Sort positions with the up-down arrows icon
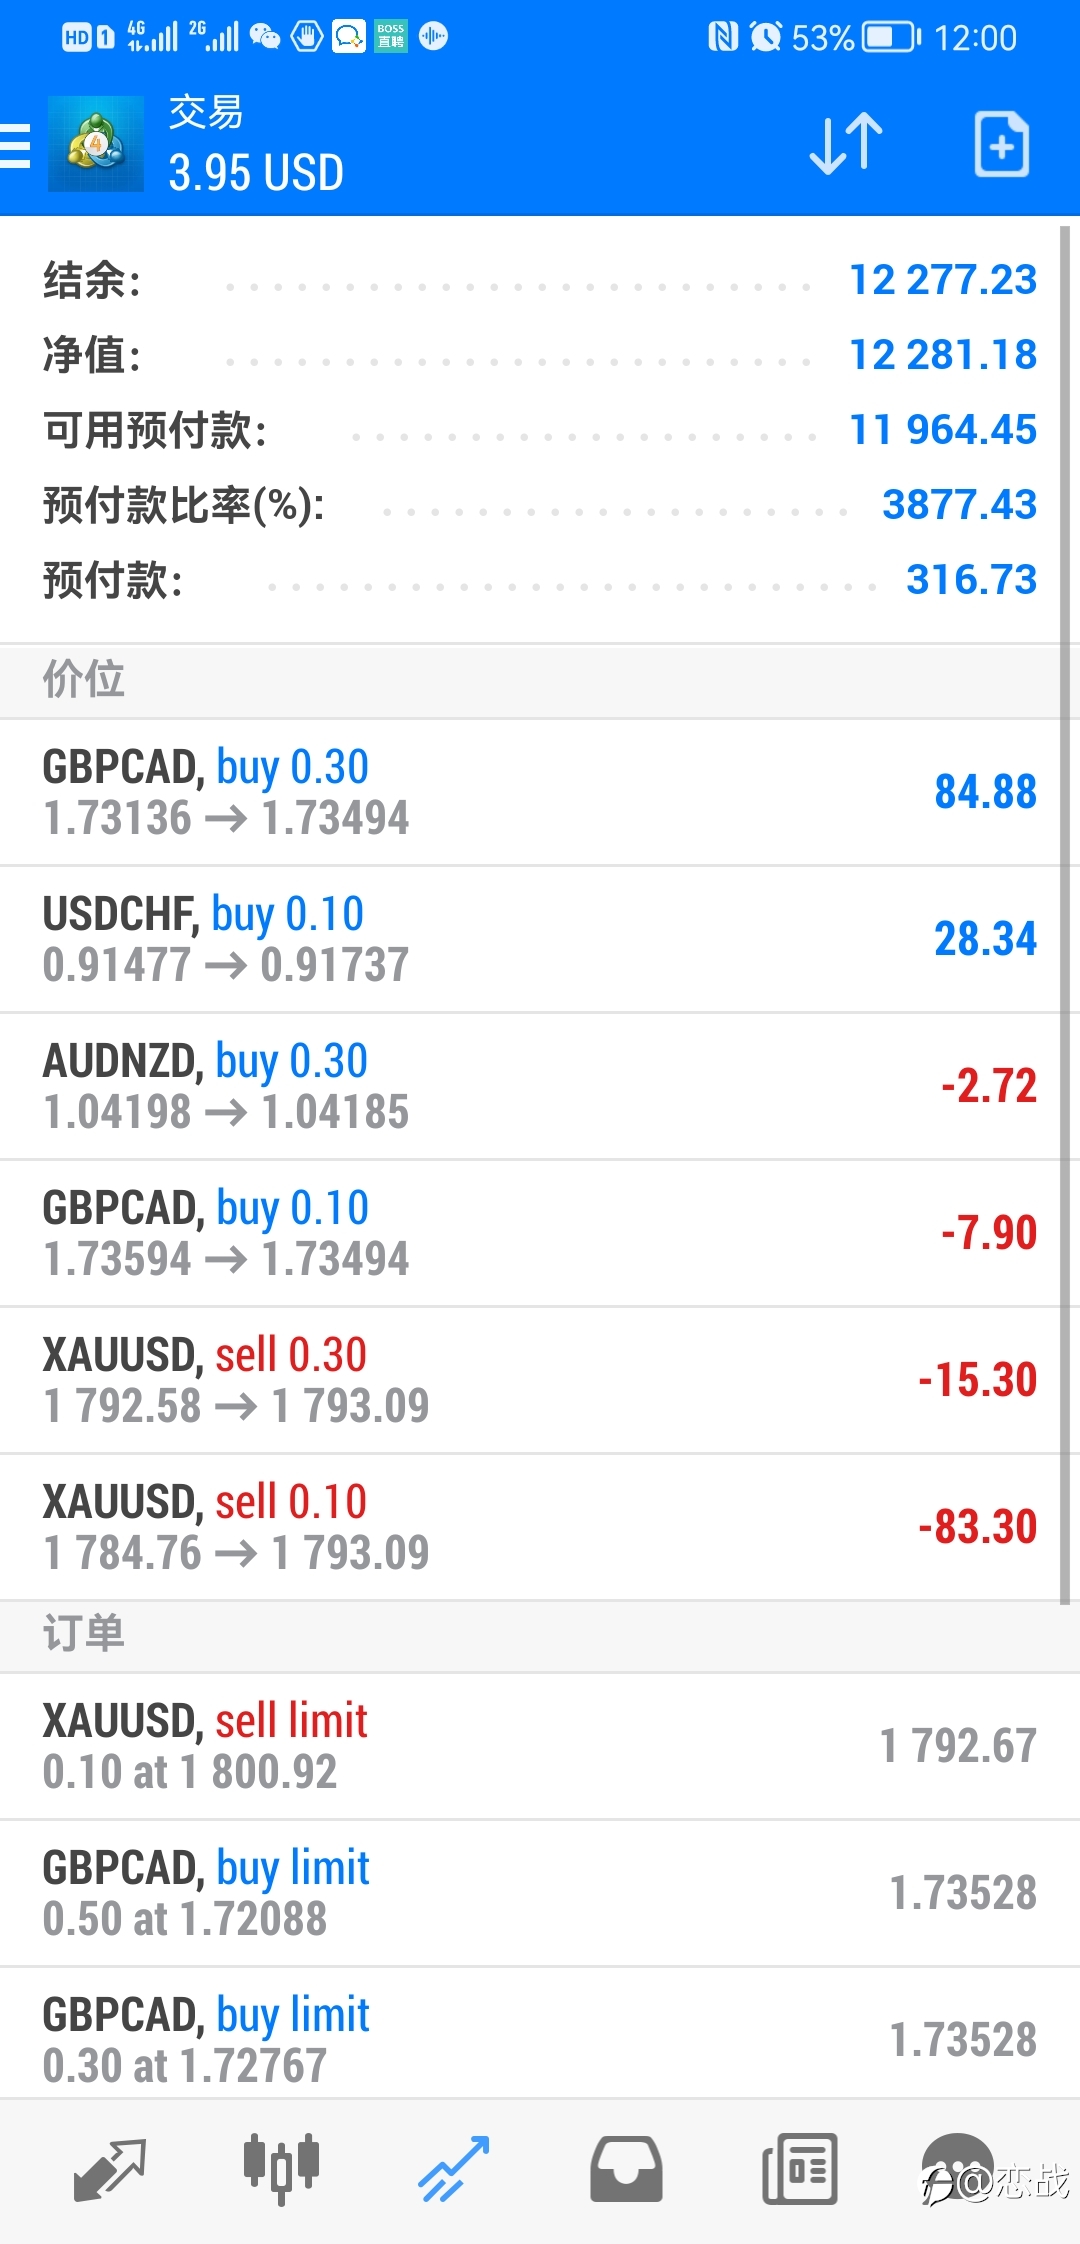Image resolution: width=1080 pixels, height=2244 pixels. (x=845, y=145)
